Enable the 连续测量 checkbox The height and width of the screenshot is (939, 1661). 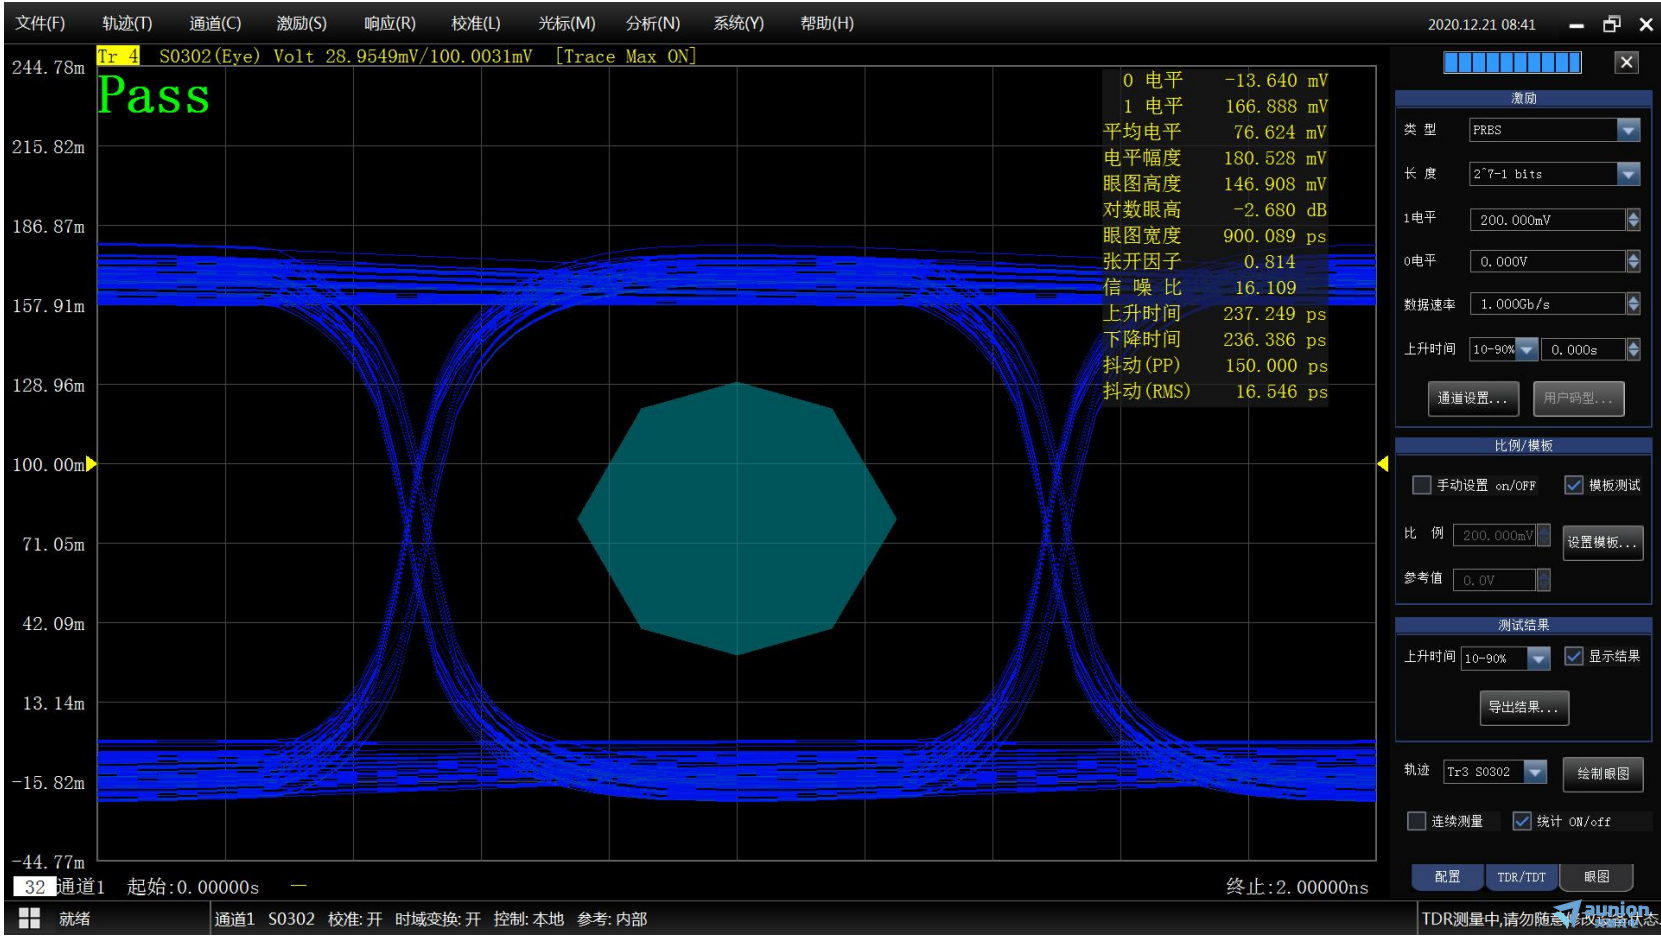pyautogui.click(x=1416, y=821)
